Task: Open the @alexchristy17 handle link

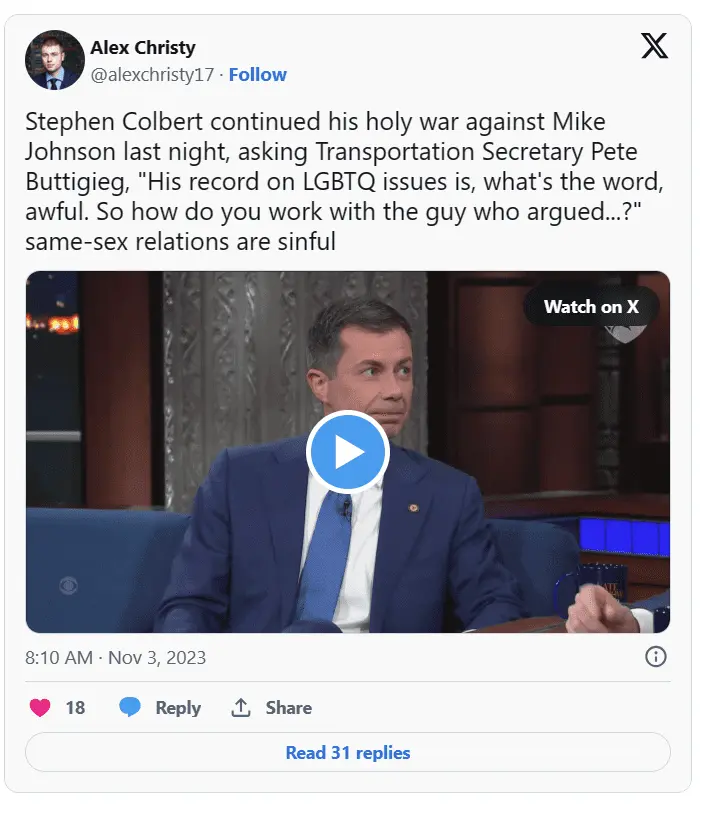Action: point(152,75)
